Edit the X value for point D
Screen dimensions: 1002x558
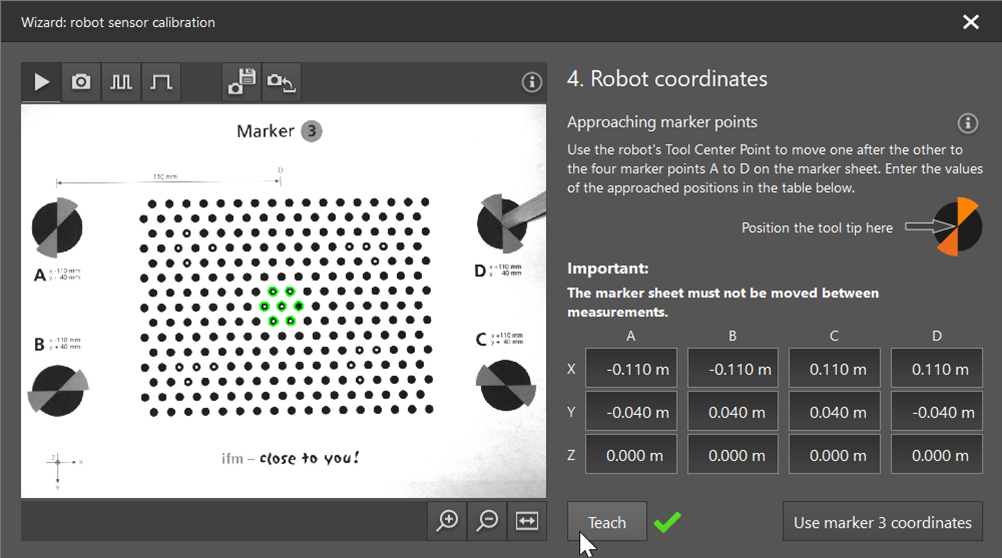point(937,369)
